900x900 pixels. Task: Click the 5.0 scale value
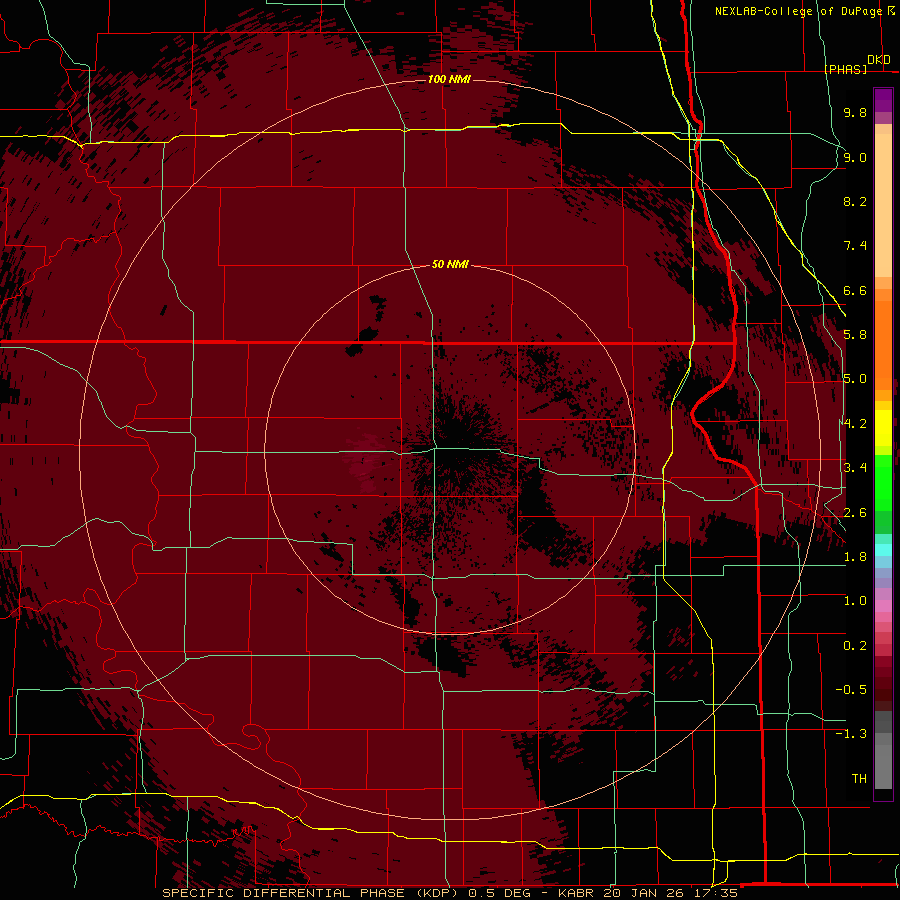point(855,379)
